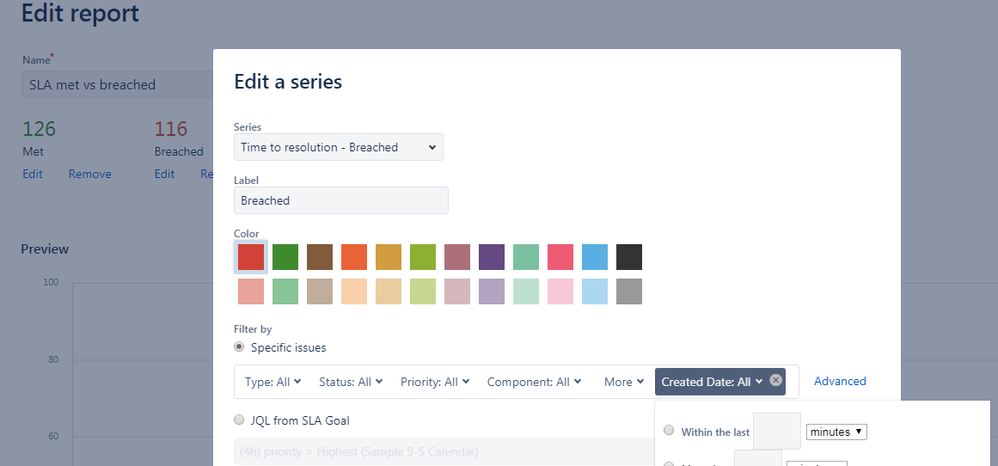Open the Series dropdown for Time to resolution
Screen dimensions: 998x466
[x=339, y=147]
